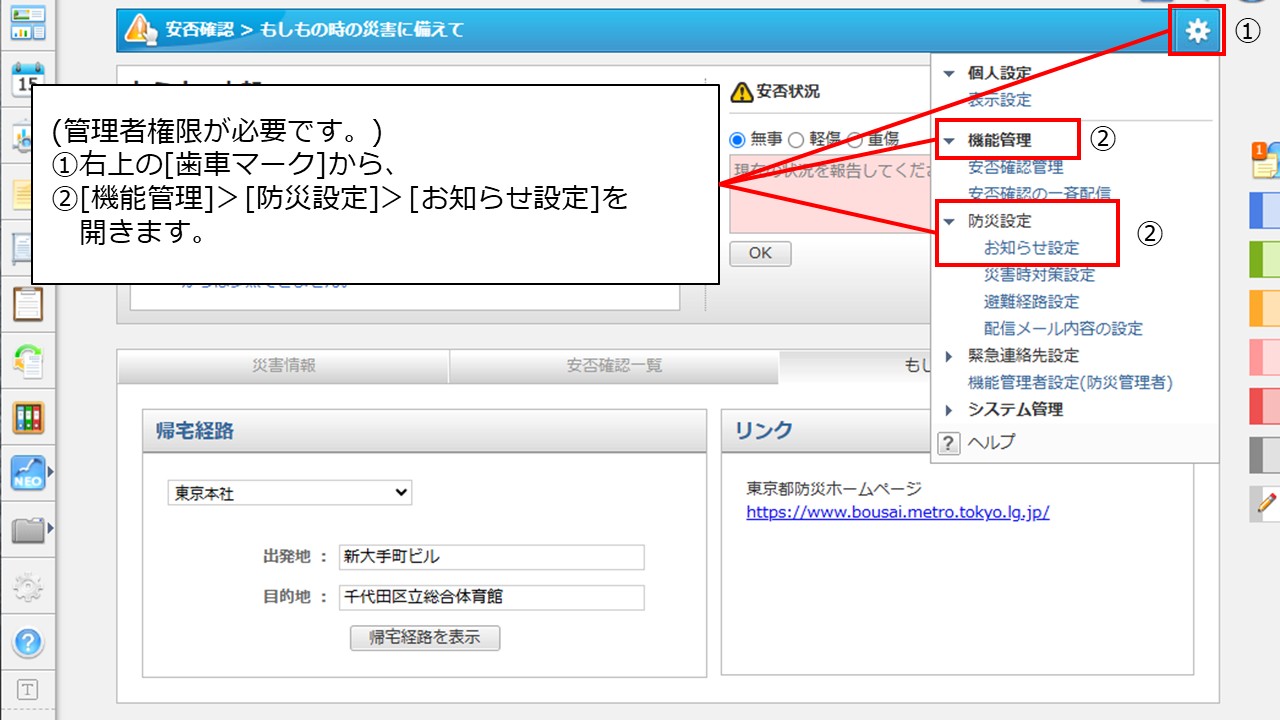The image size is (1280, 720).
Task: Switch to the 災害情報 tab
Action: click(x=283, y=366)
